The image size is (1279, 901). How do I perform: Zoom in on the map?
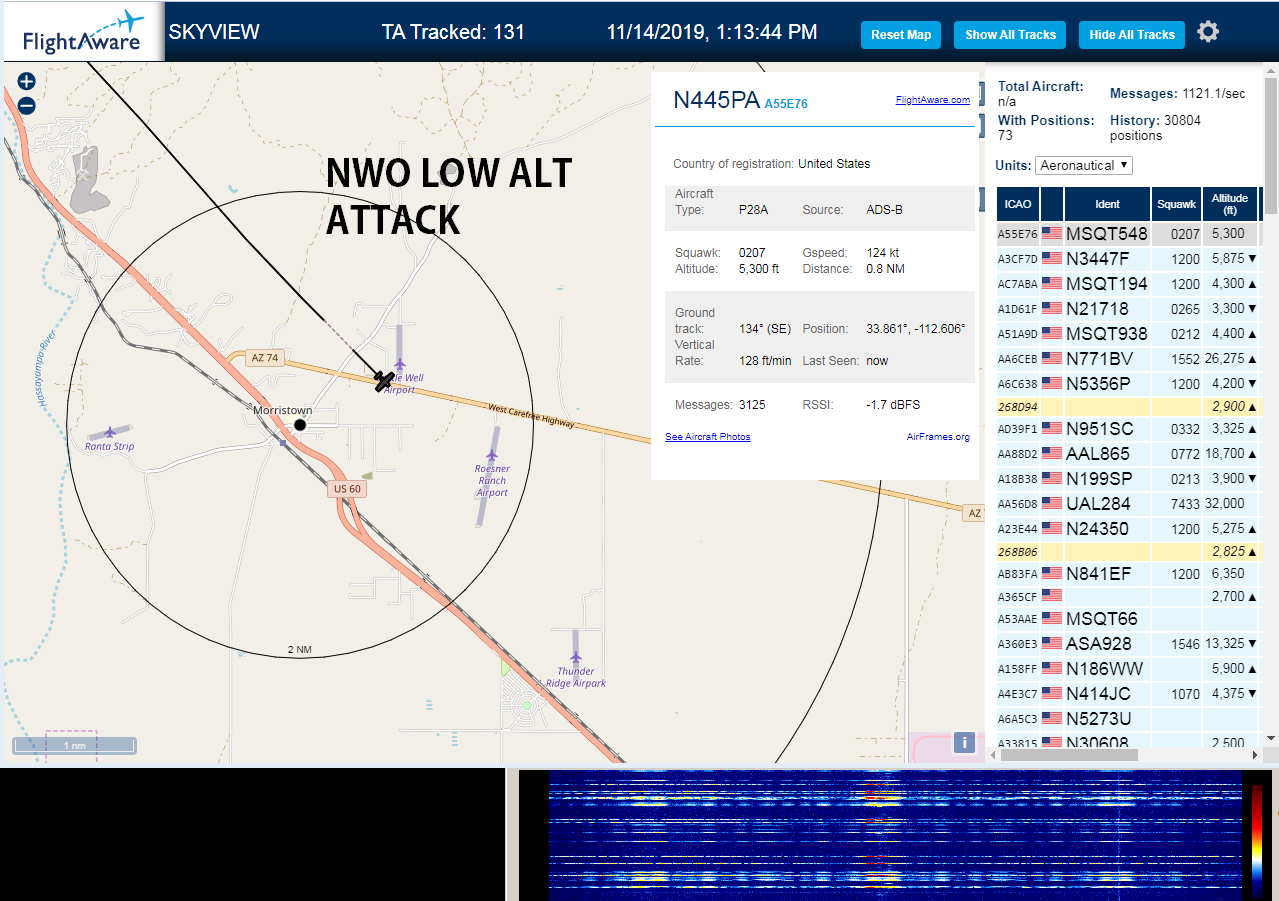pyautogui.click(x=27, y=82)
